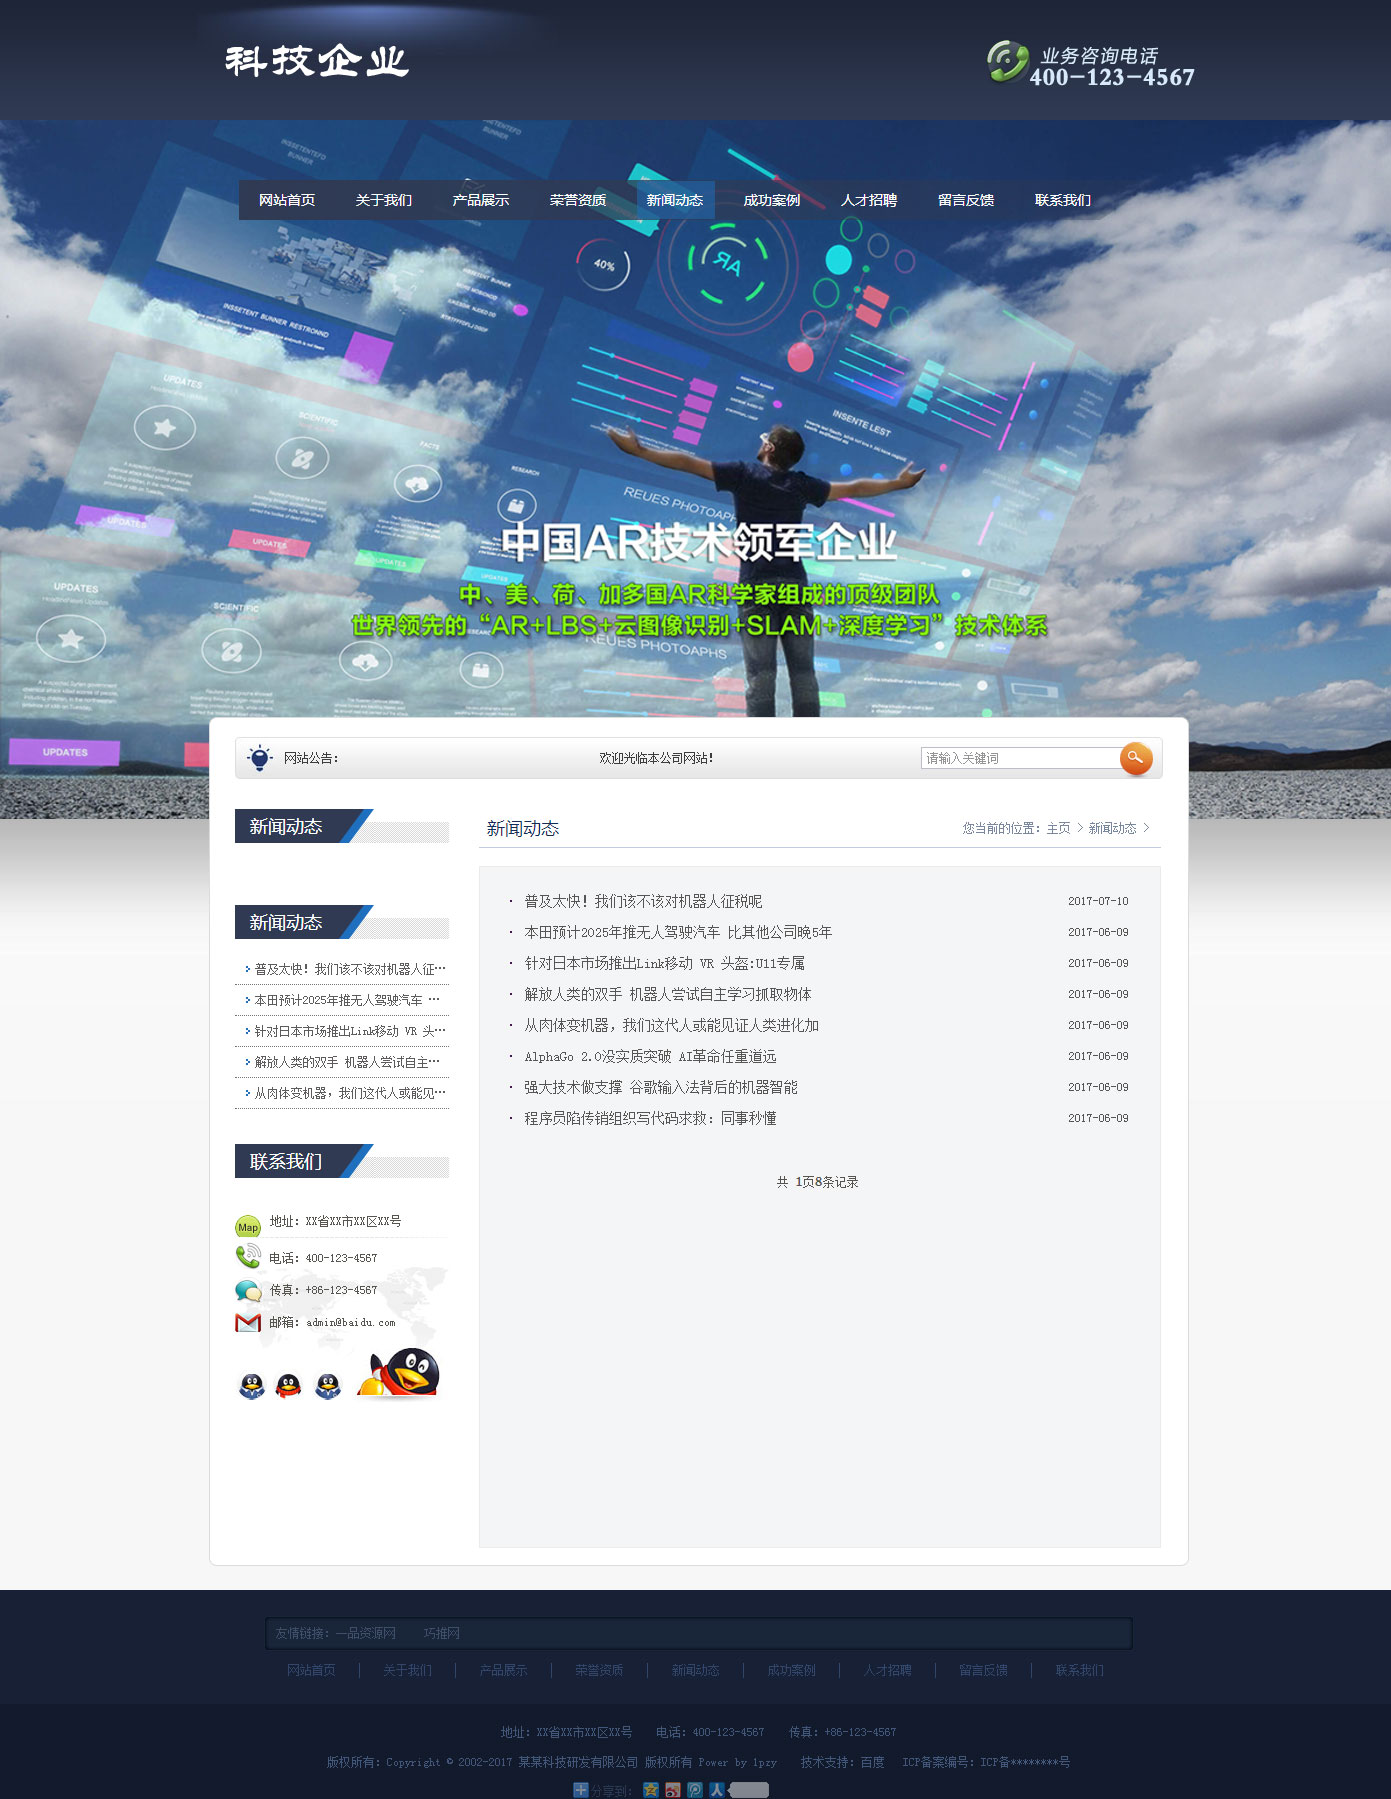Select 产品展示 from the main nav bar
Screen dimensions: 1391x1799
(x=480, y=200)
